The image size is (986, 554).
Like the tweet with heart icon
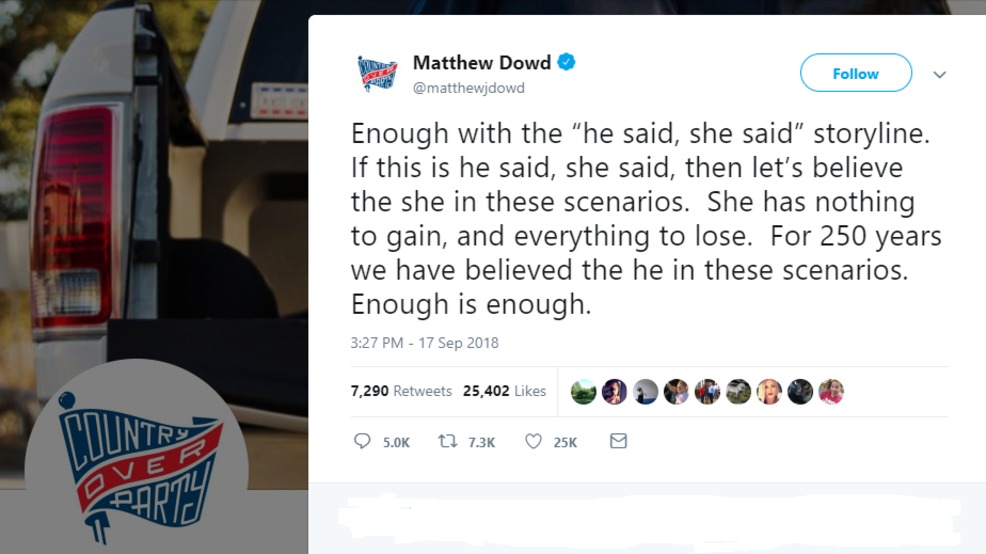click(x=533, y=441)
